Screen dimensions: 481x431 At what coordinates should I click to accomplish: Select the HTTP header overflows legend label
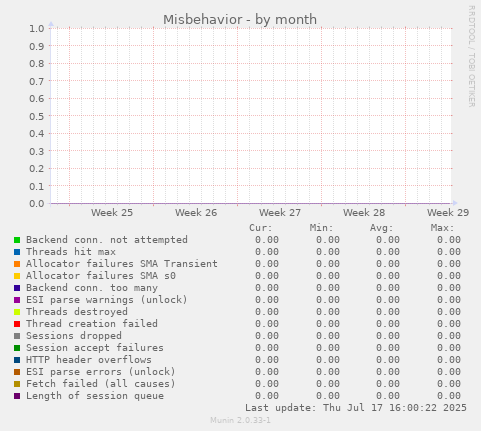click(x=89, y=360)
